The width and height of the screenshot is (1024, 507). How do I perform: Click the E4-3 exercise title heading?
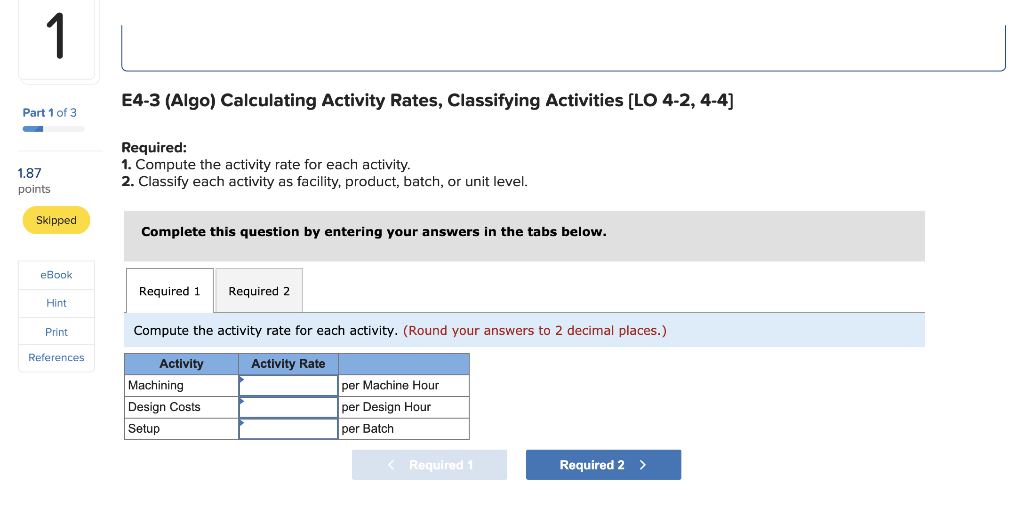427,101
